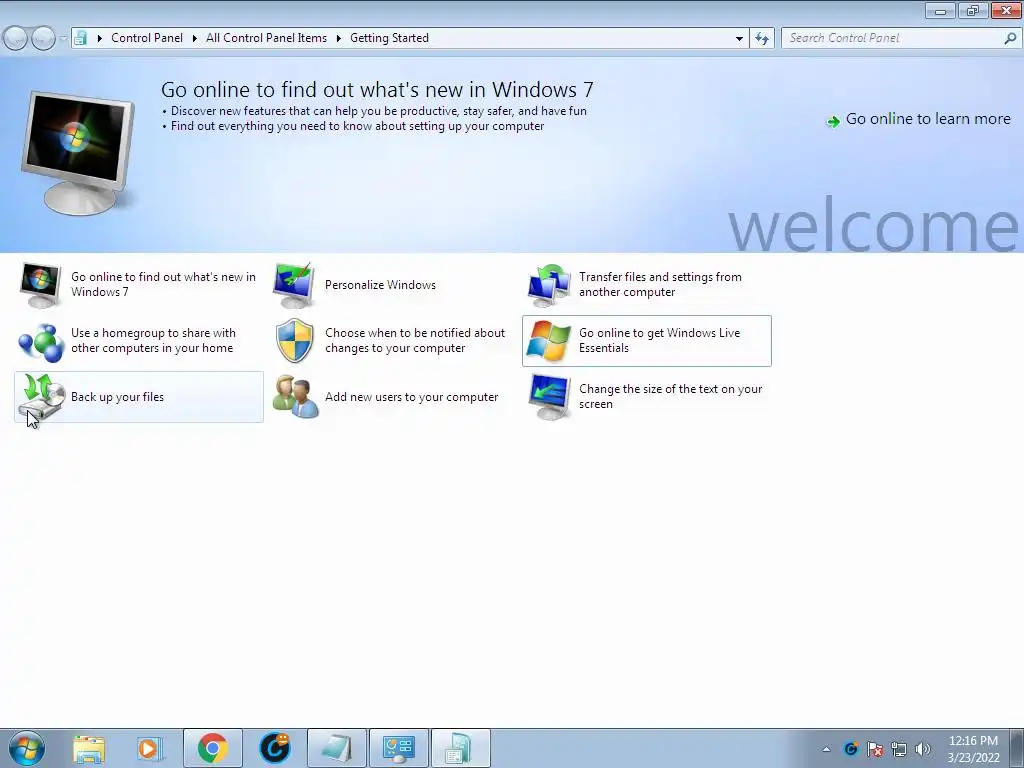Expand the arrow after All Control Panel Items

click(x=338, y=38)
